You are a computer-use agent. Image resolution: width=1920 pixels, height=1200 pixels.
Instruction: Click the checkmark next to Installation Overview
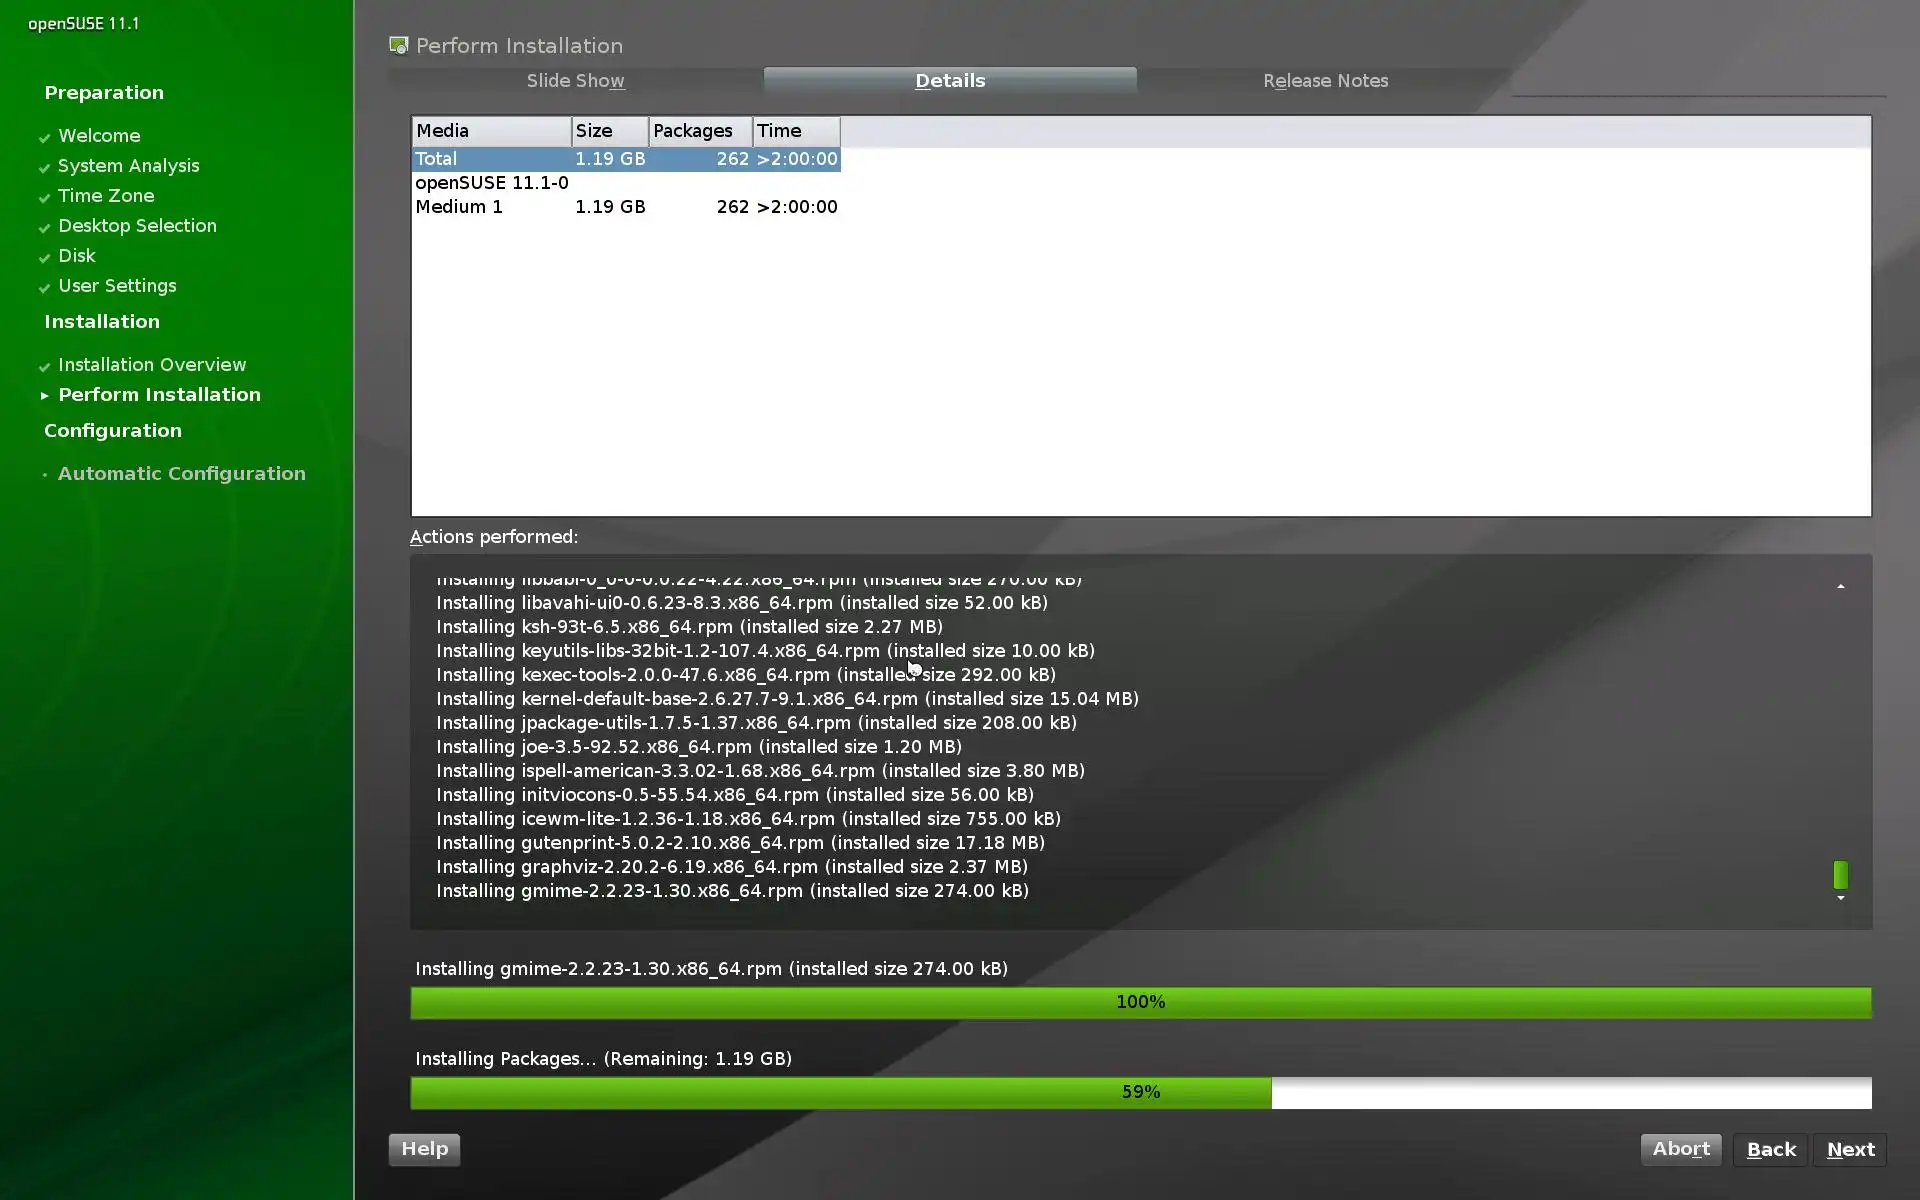coord(44,366)
